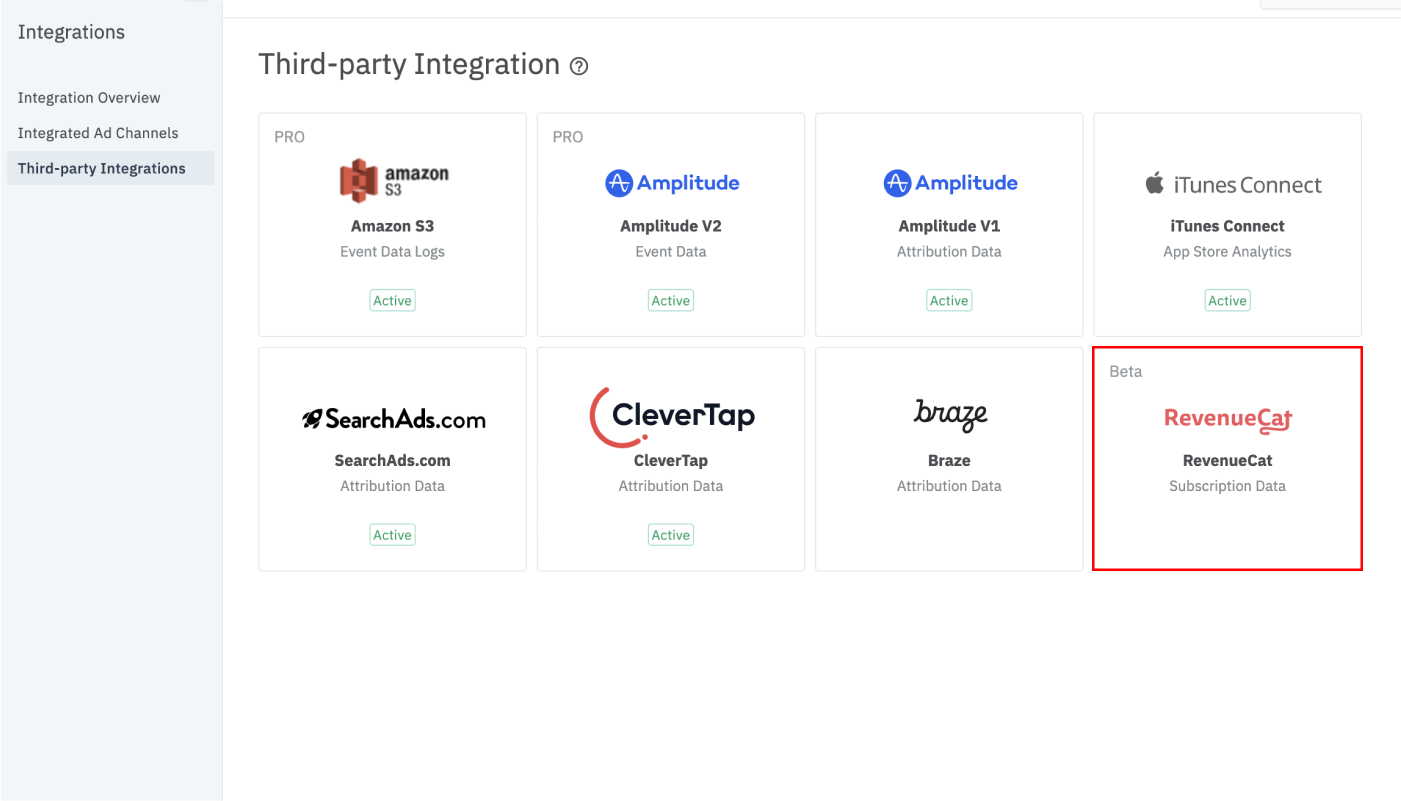Click the Braze logo
This screenshot has width=1401, height=801.
[950, 415]
